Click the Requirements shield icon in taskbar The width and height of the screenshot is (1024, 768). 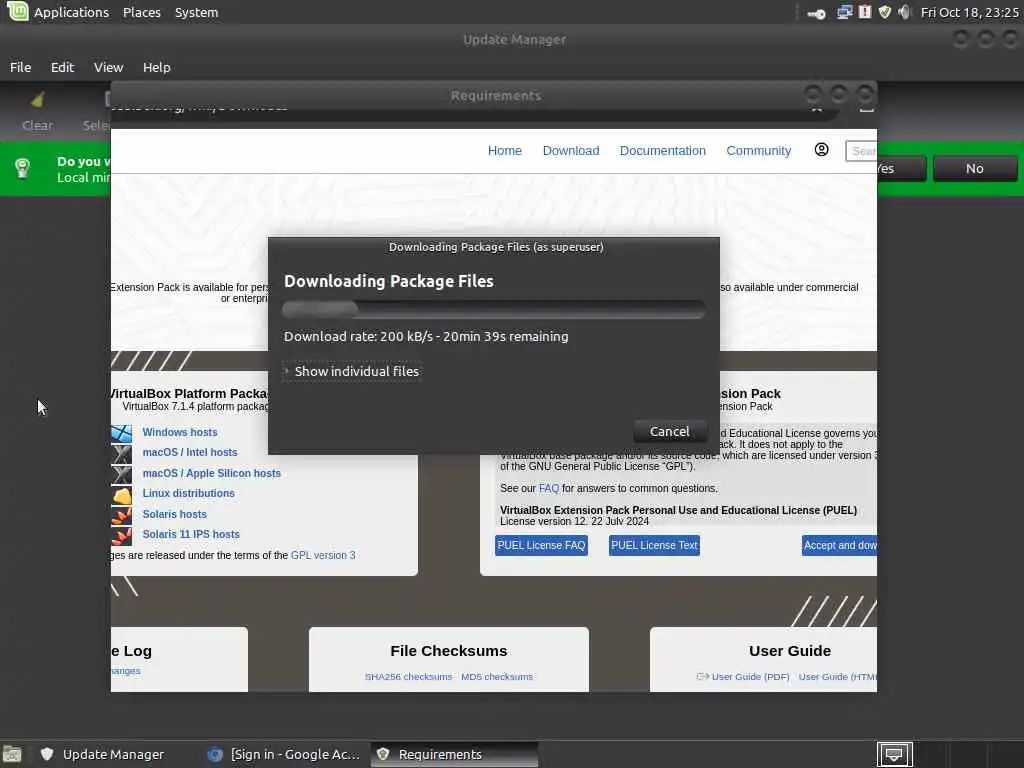(x=383, y=754)
